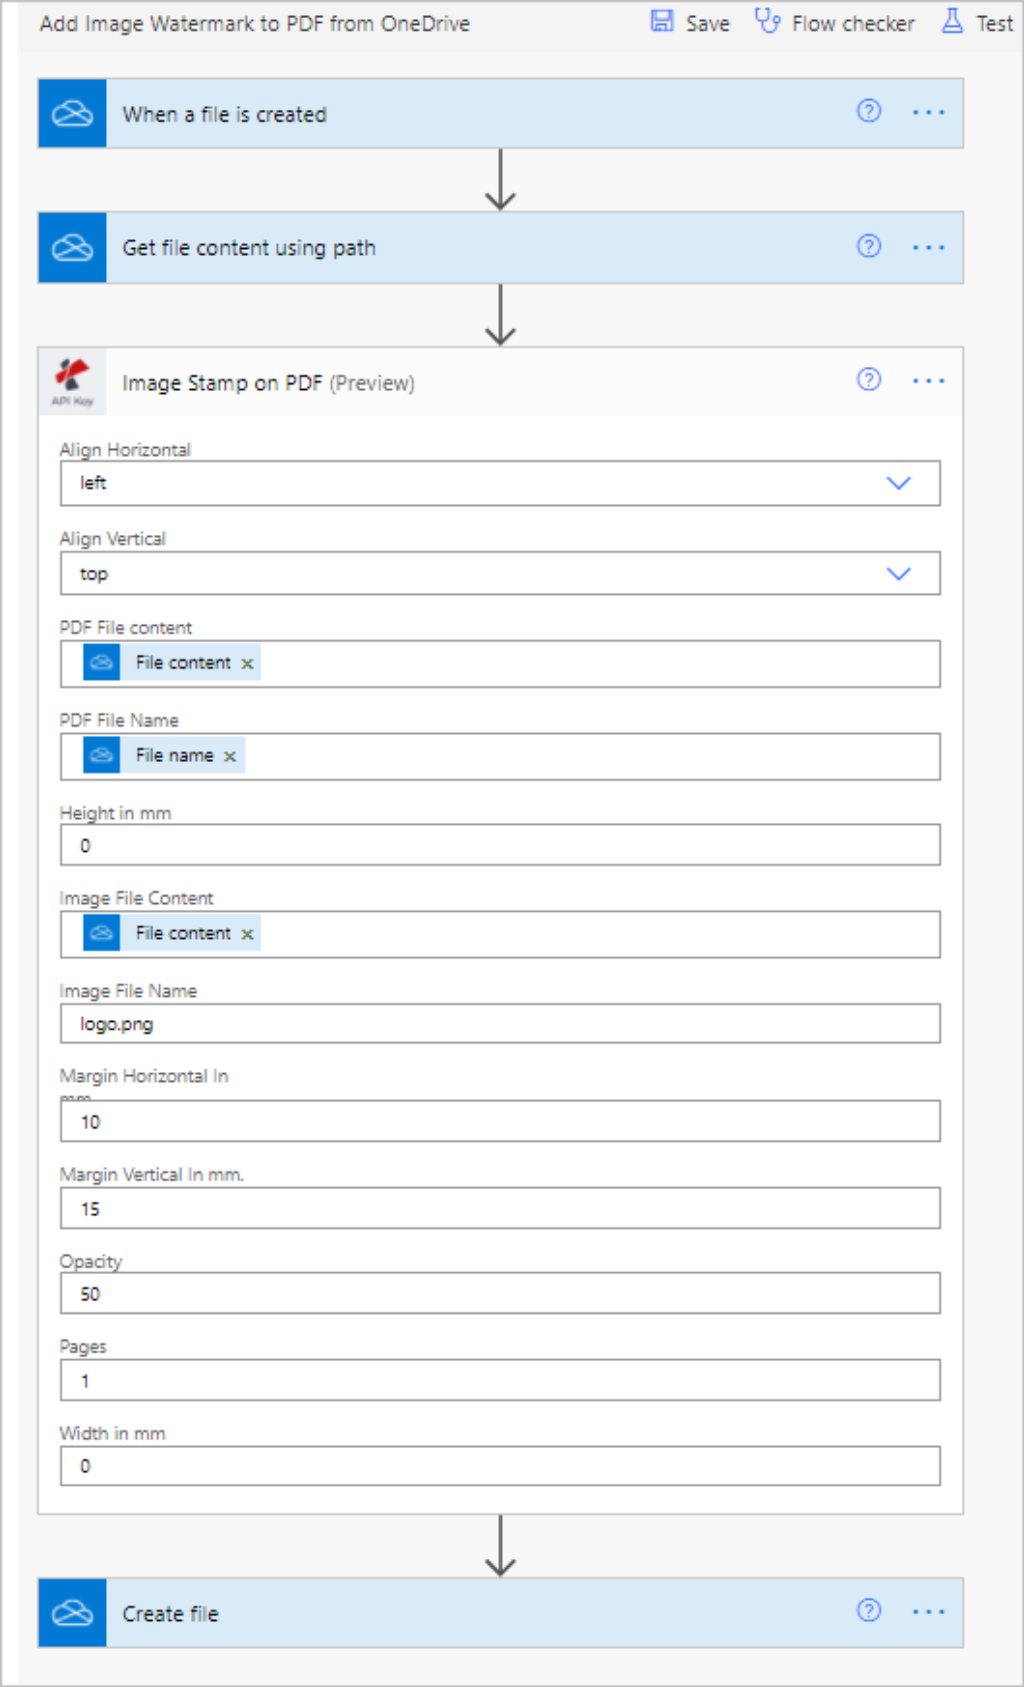Click the OneDrive icon on the Create file step

pyautogui.click(x=71, y=1612)
